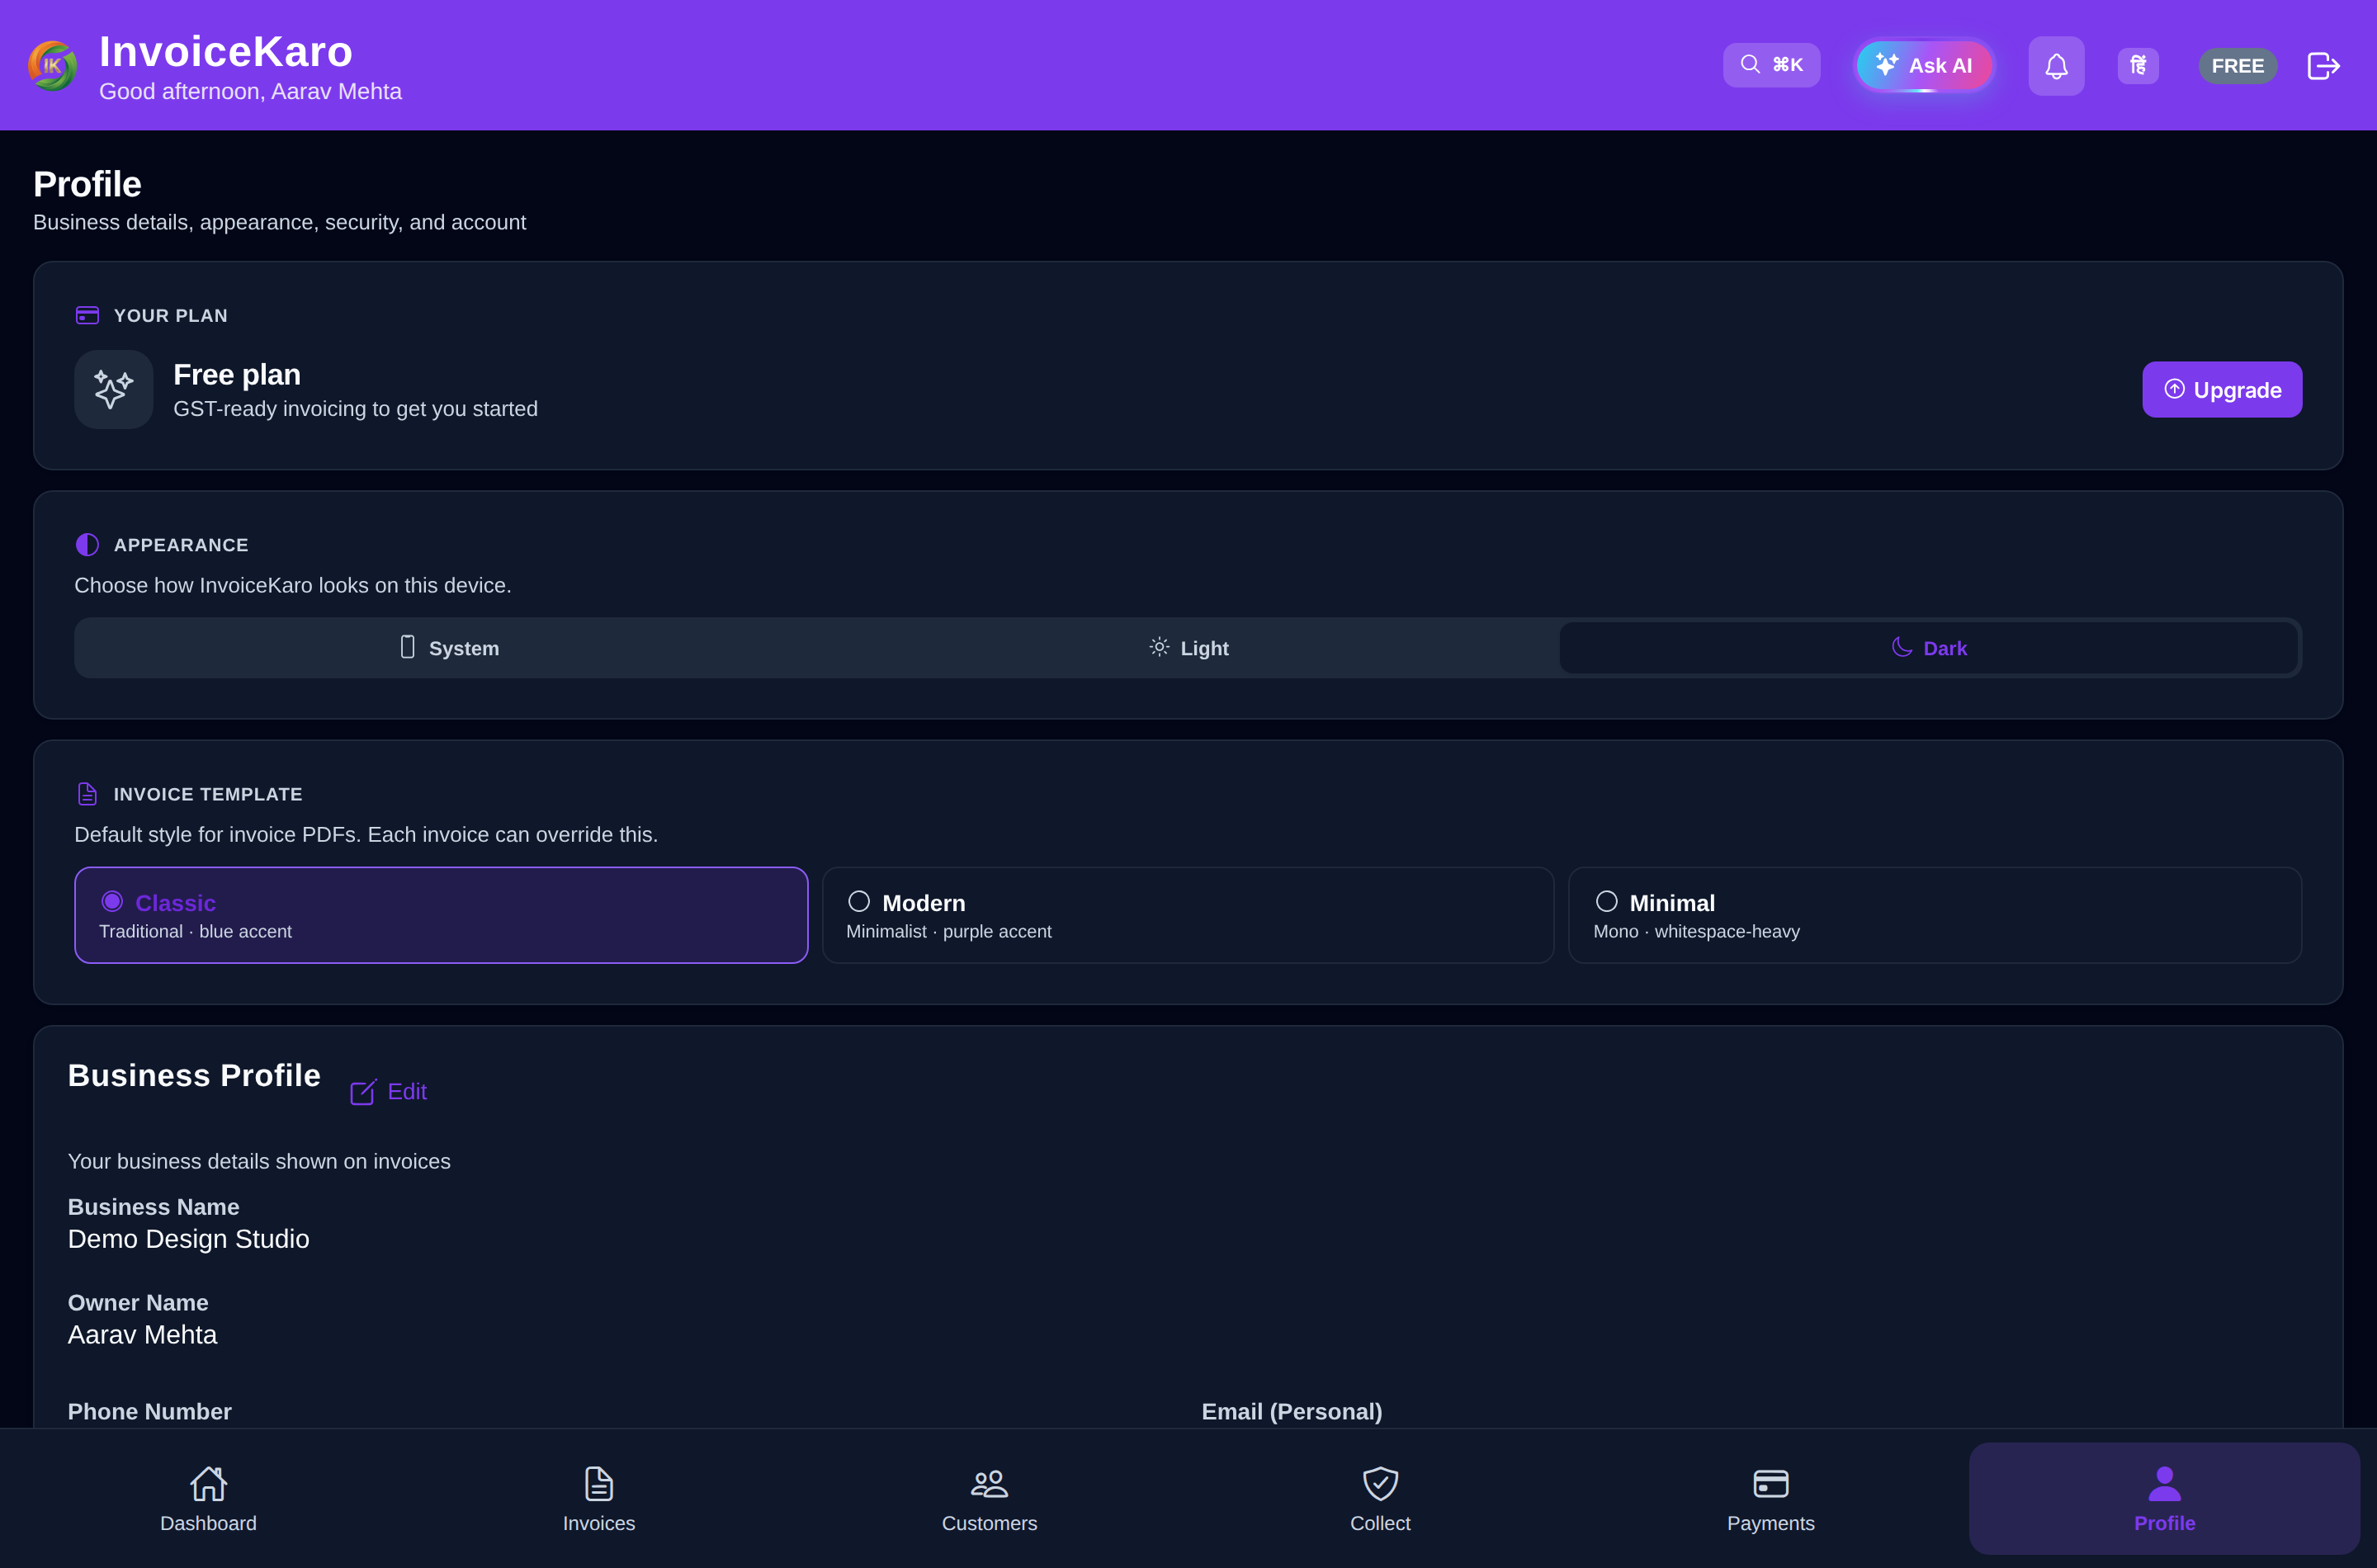Click 'Your business details shown on invoices'
2377x1568 pixels.
259,1161
